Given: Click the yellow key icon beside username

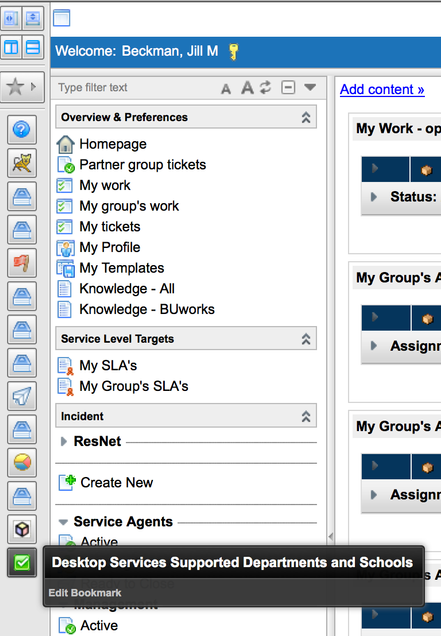Looking at the screenshot, I should [233, 52].
